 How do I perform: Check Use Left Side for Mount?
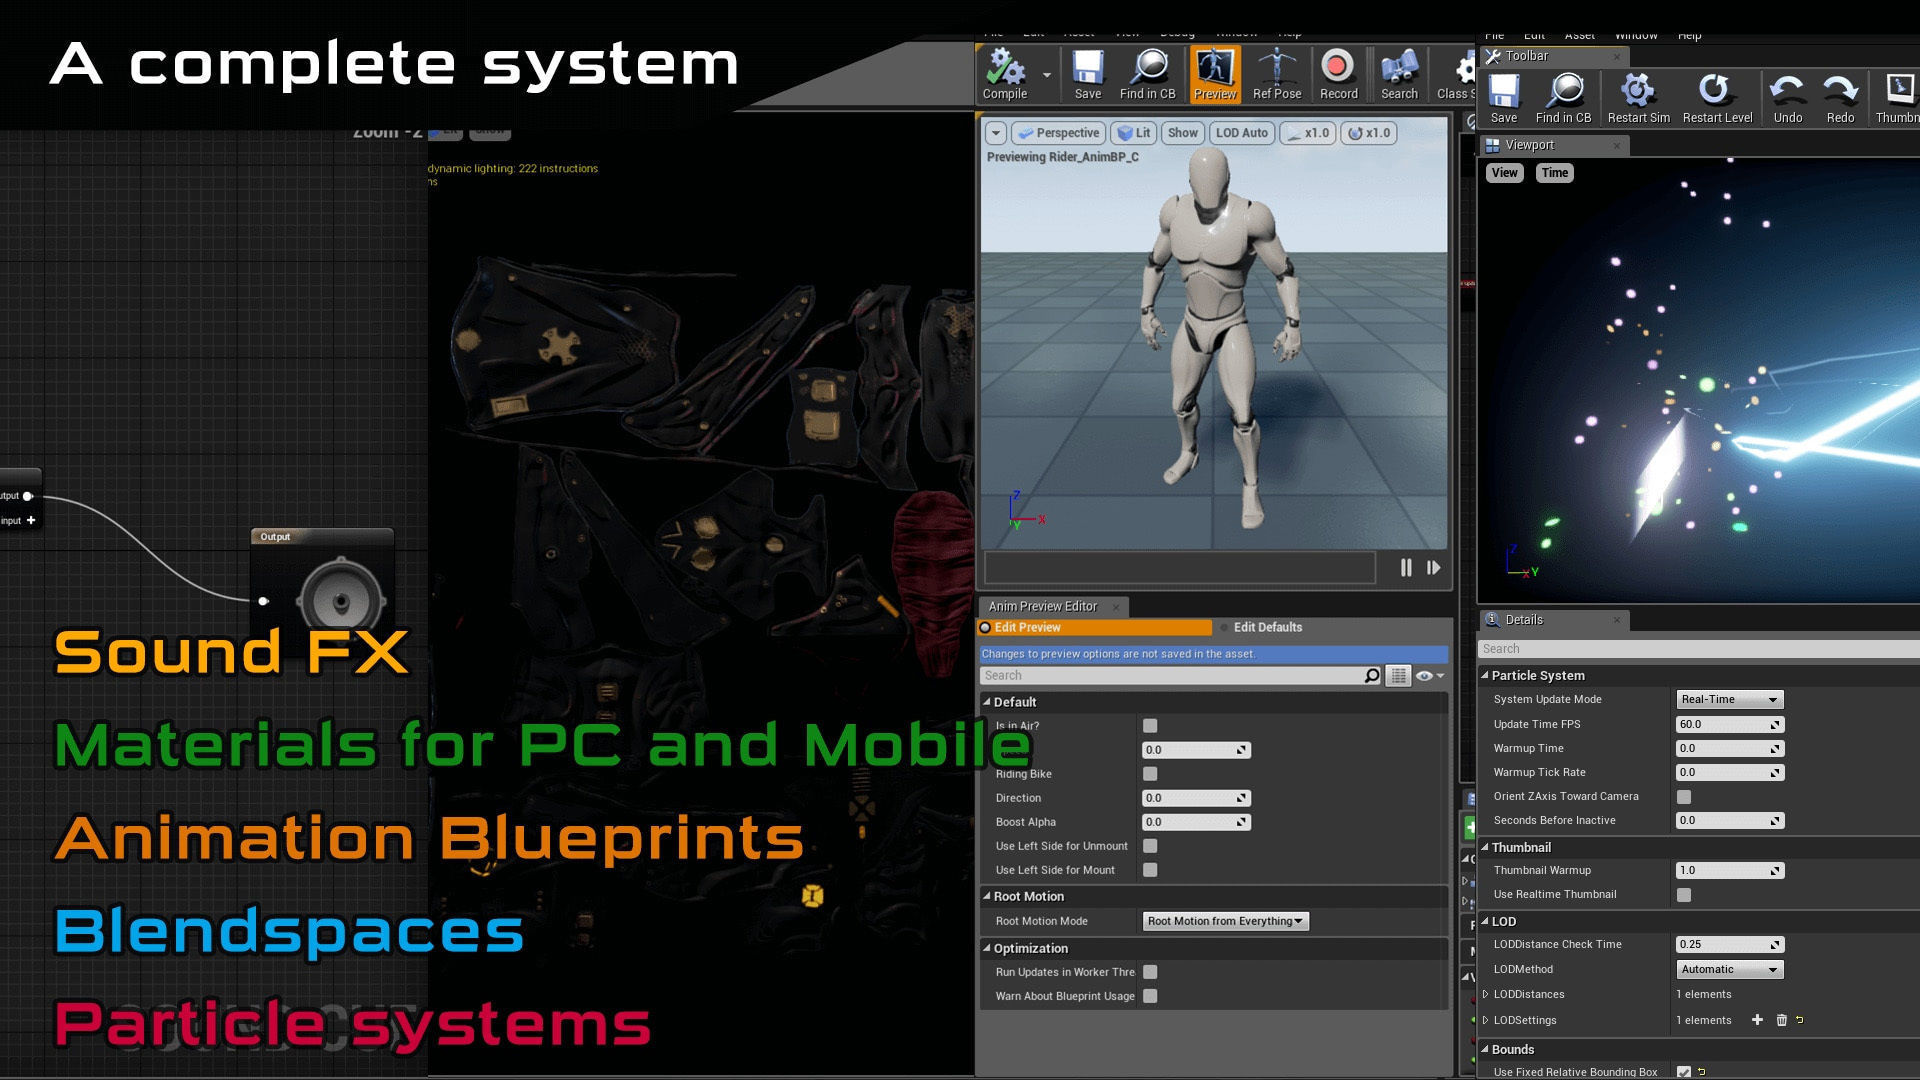click(x=1150, y=870)
